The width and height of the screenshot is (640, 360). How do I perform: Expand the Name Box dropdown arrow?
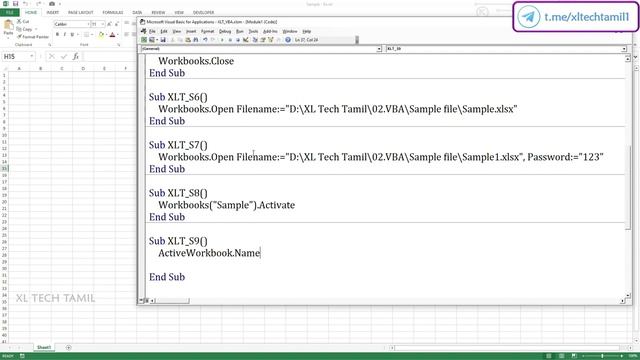[x=31, y=56]
